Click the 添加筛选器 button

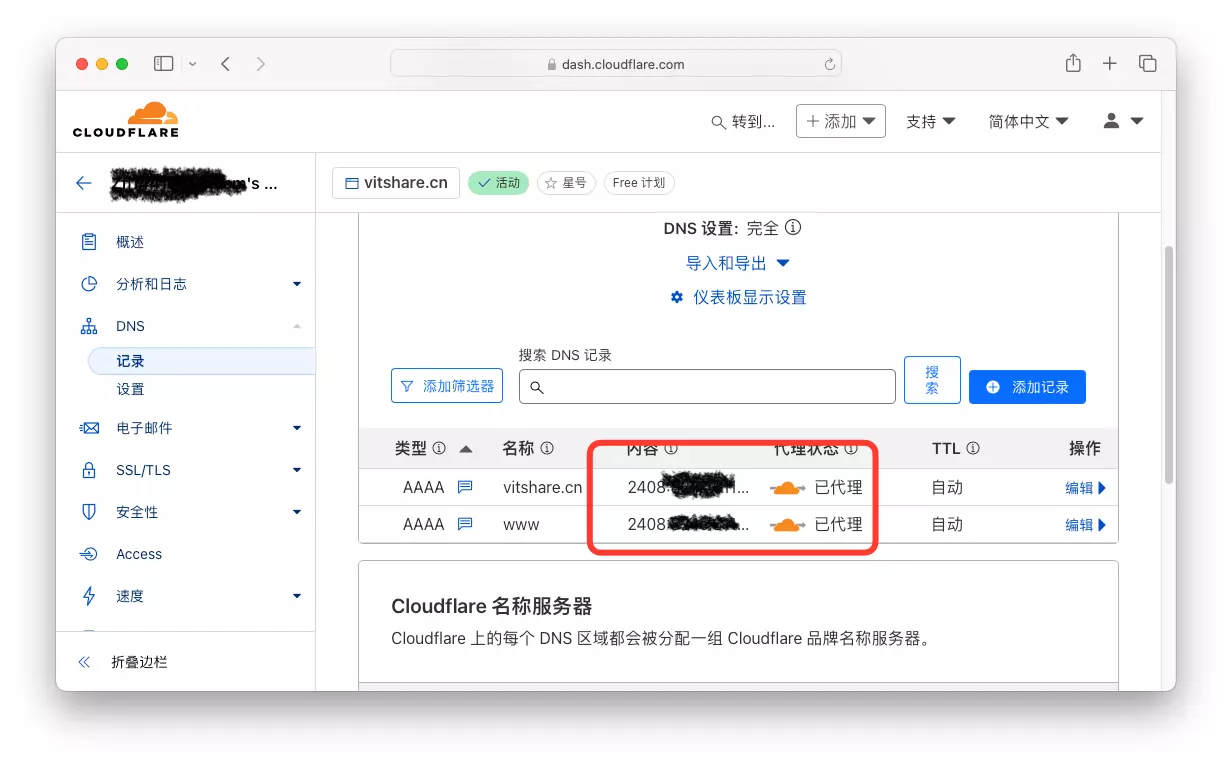pyautogui.click(x=447, y=386)
